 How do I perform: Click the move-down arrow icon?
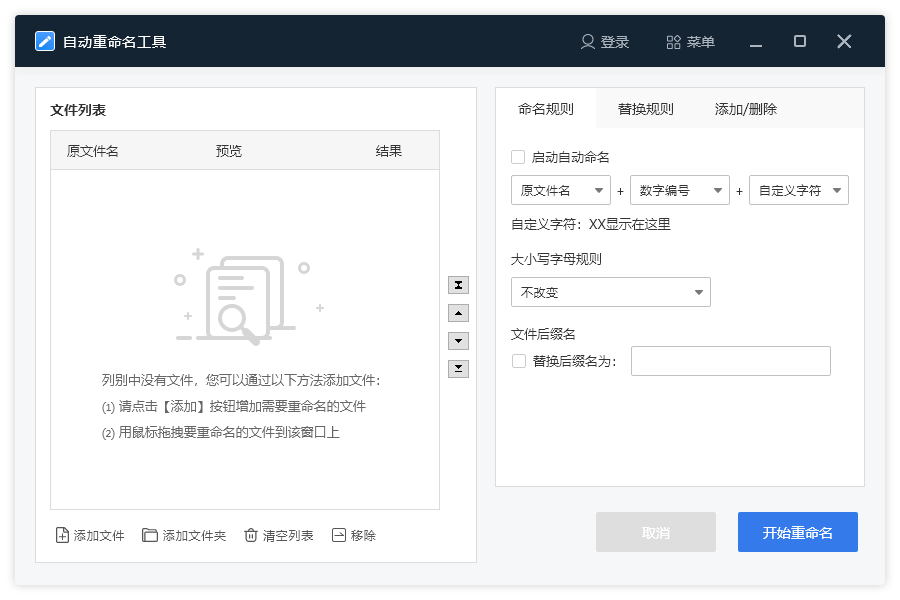458,341
